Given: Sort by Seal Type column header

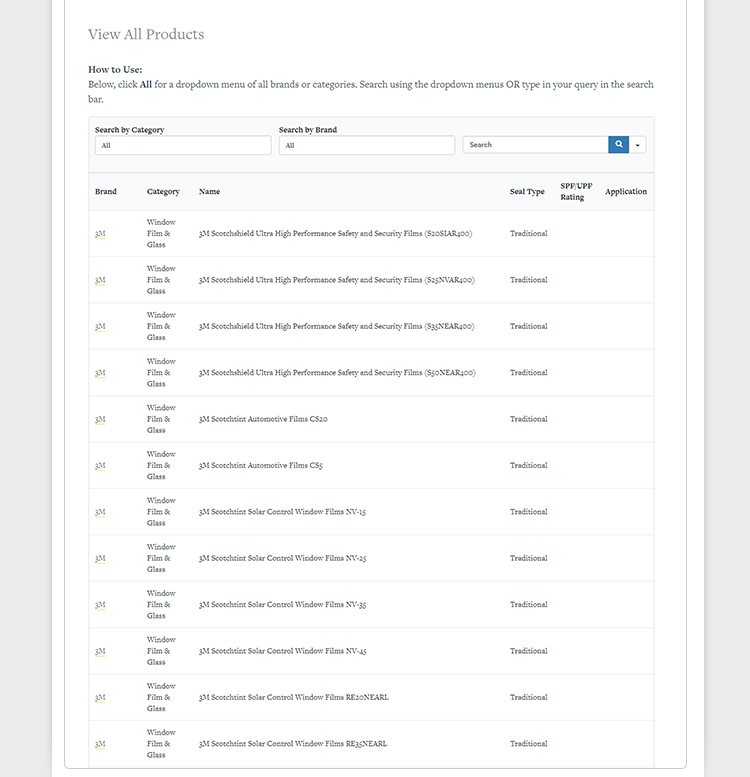Looking at the screenshot, I should [x=527, y=191].
